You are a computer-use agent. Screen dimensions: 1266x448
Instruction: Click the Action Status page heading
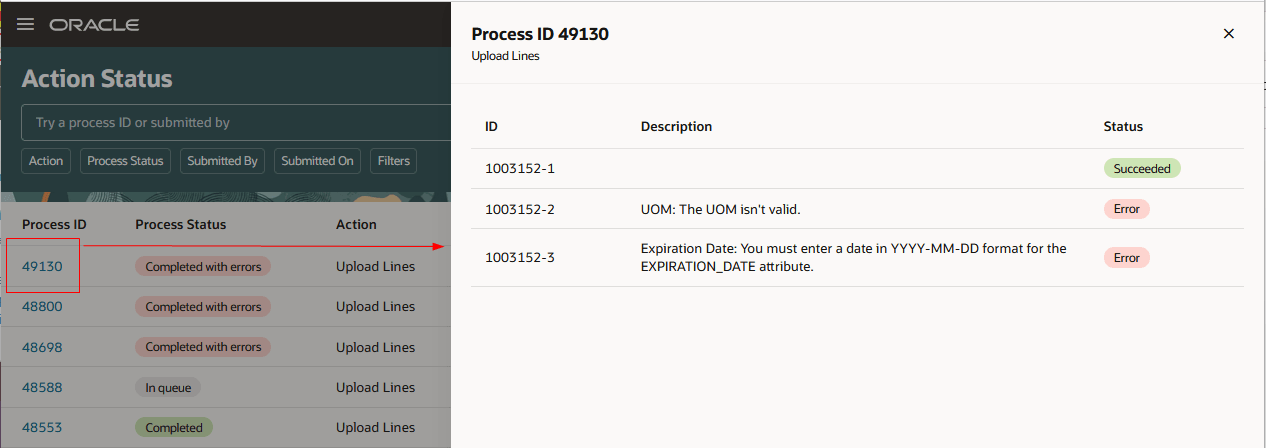pos(97,78)
